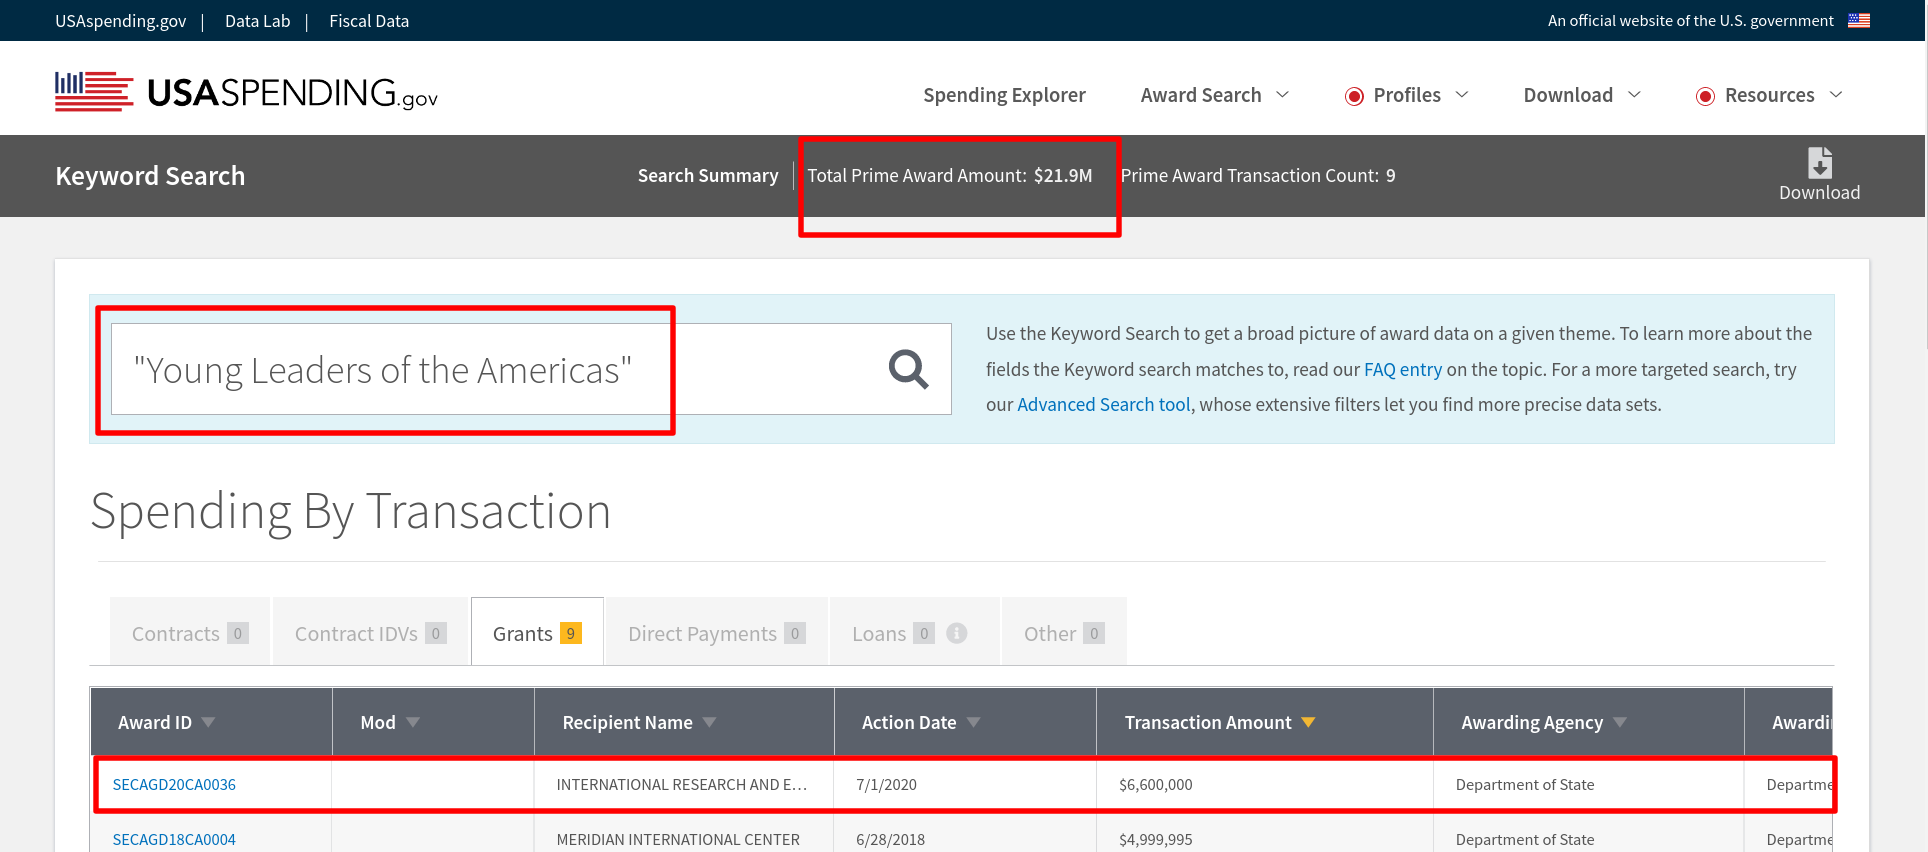
Task: Sort by Transaction Amount column arrow
Action: (1308, 722)
